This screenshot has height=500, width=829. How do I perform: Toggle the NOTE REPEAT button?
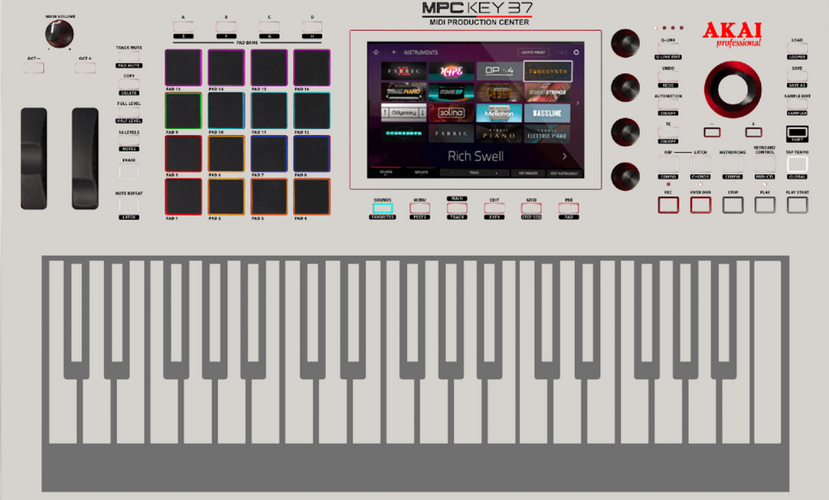(x=129, y=205)
